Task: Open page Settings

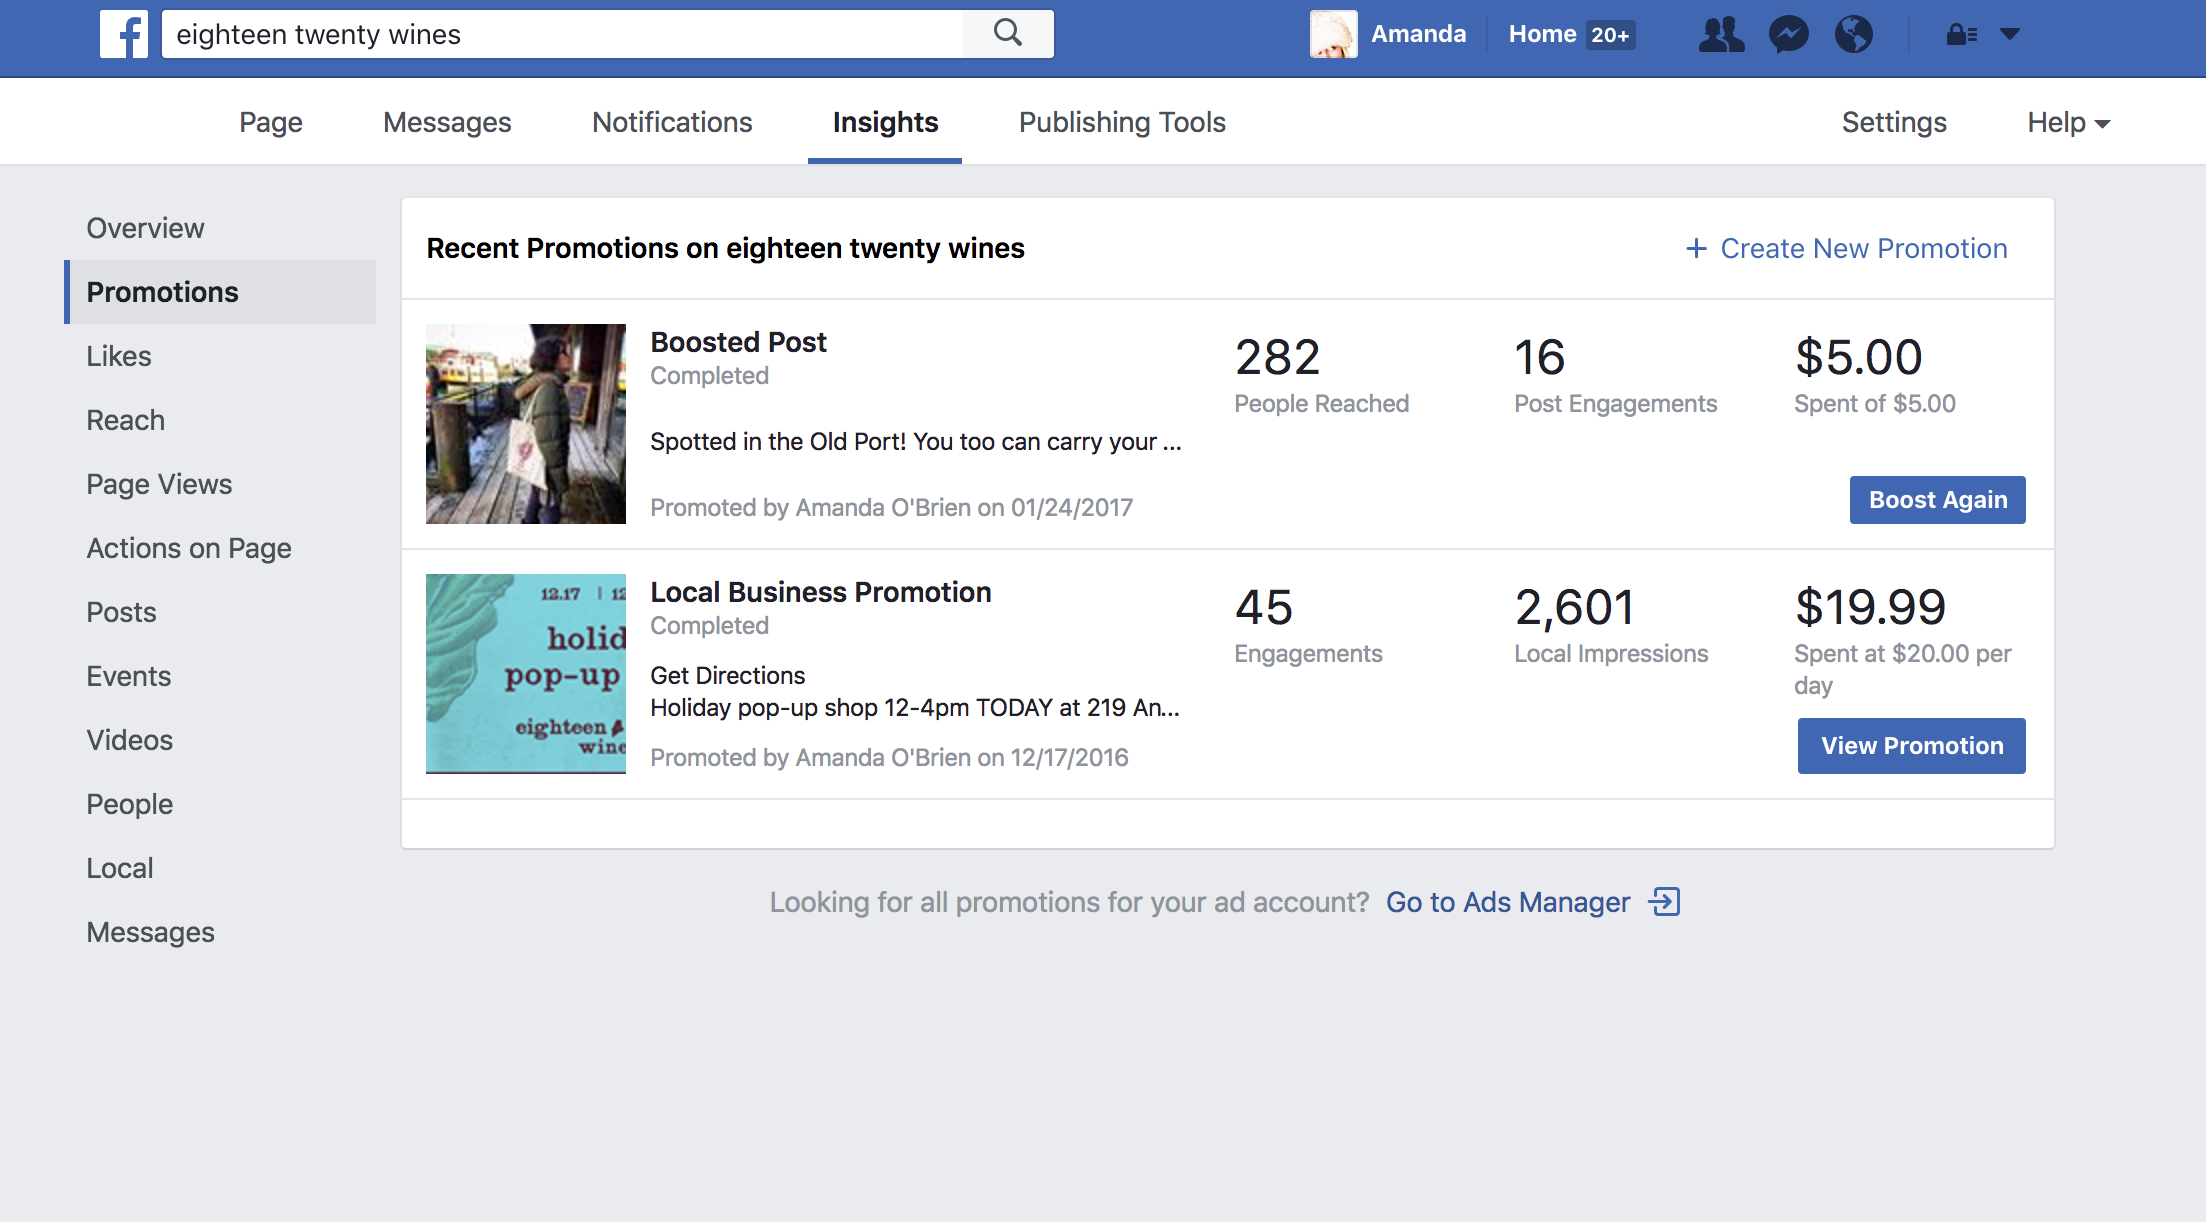Action: (1894, 122)
